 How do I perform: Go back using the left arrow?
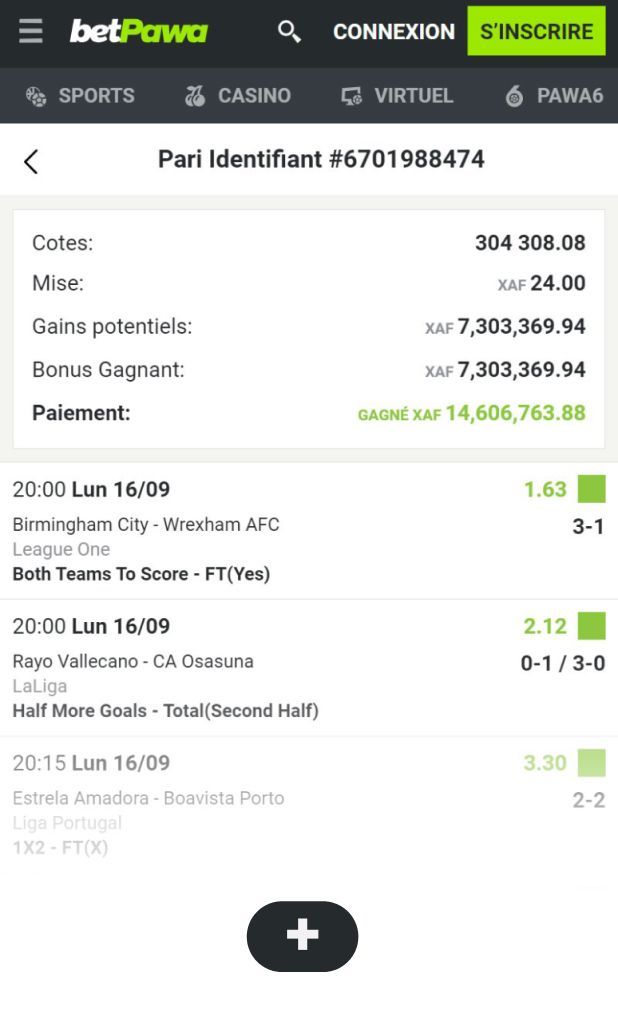(31, 161)
